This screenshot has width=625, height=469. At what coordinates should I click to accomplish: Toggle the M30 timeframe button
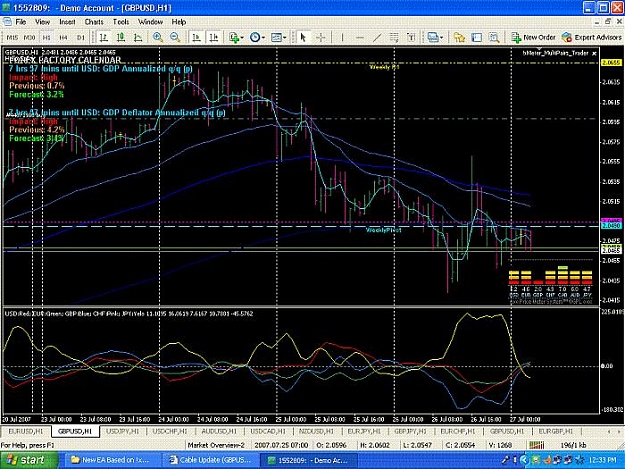click(x=29, y=37)
